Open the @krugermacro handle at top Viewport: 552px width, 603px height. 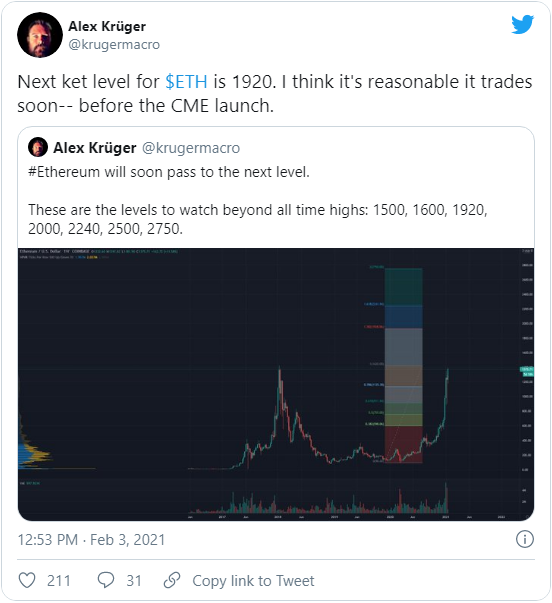click(x=114, y=45)
